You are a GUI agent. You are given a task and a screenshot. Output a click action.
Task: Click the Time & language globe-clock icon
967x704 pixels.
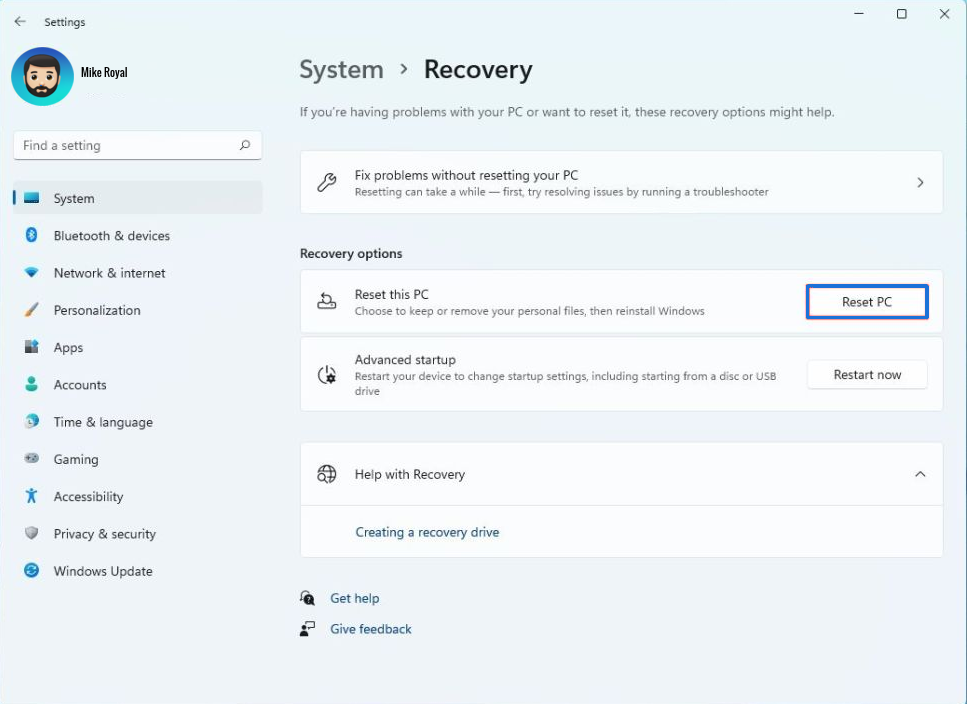pyautogui.click(x=31, y=421)
